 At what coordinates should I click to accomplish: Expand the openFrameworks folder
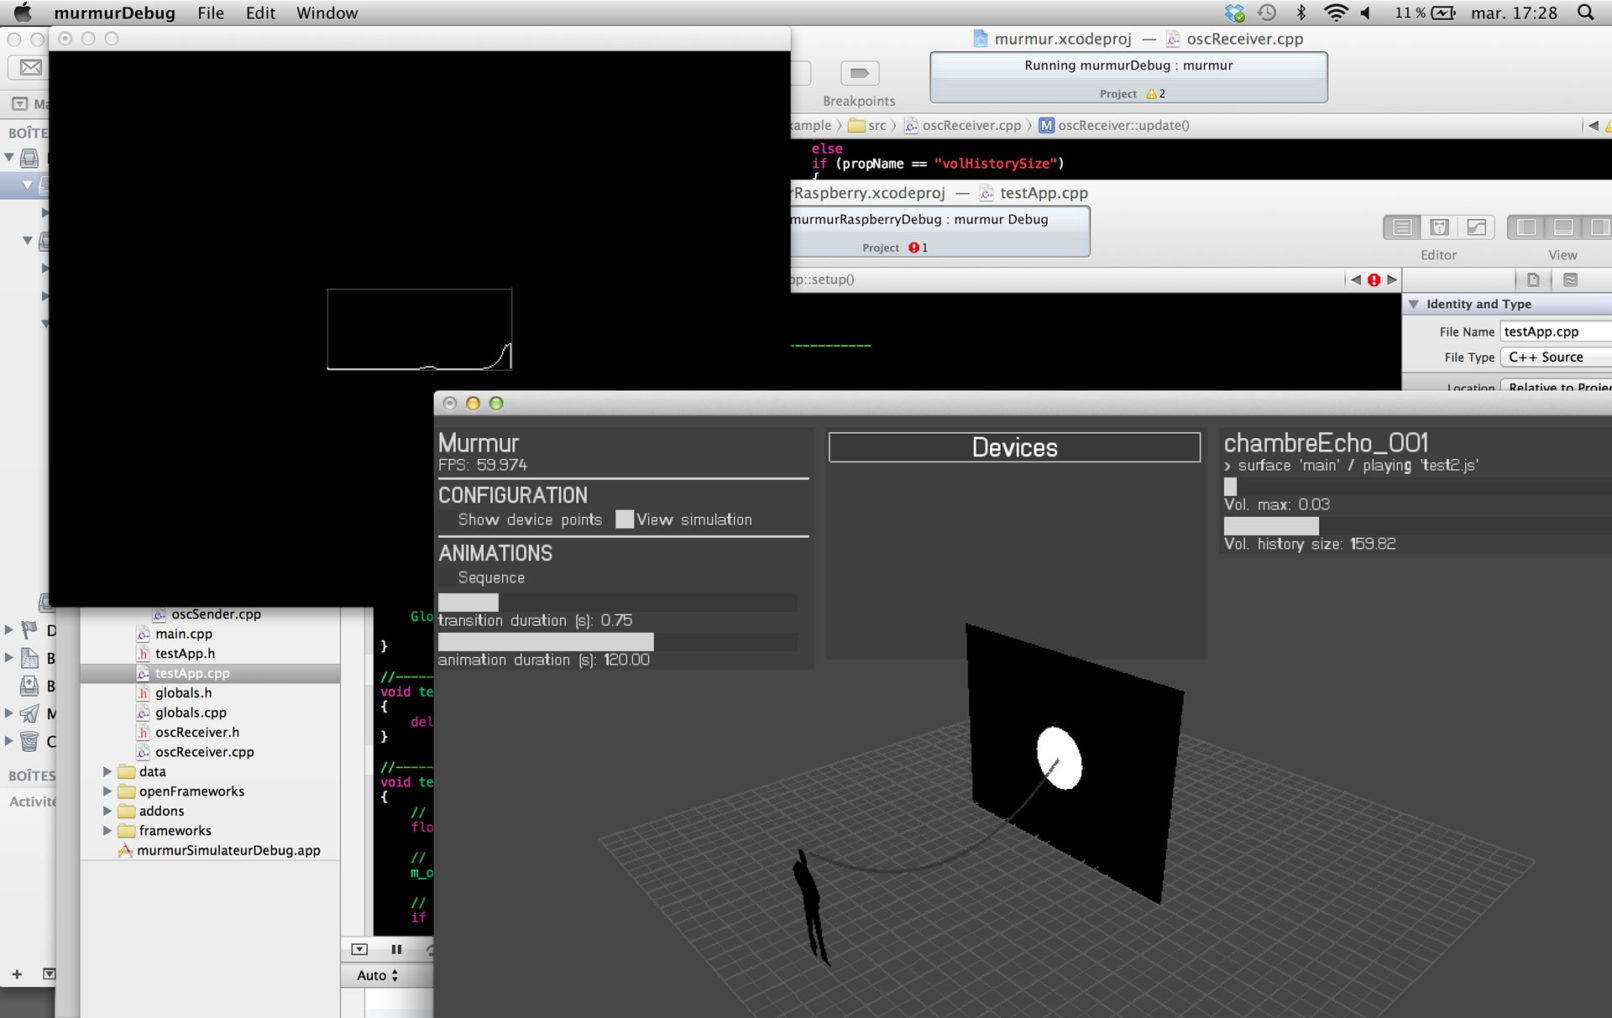(x=107, y=791)
